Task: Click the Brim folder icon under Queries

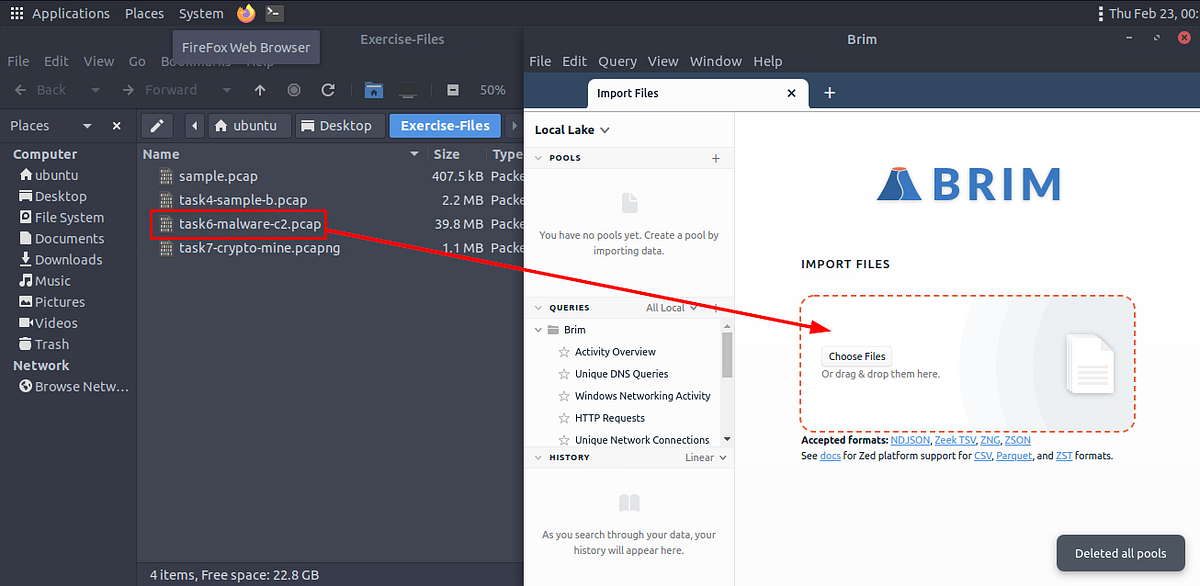Action: click(x=553, y=329)
